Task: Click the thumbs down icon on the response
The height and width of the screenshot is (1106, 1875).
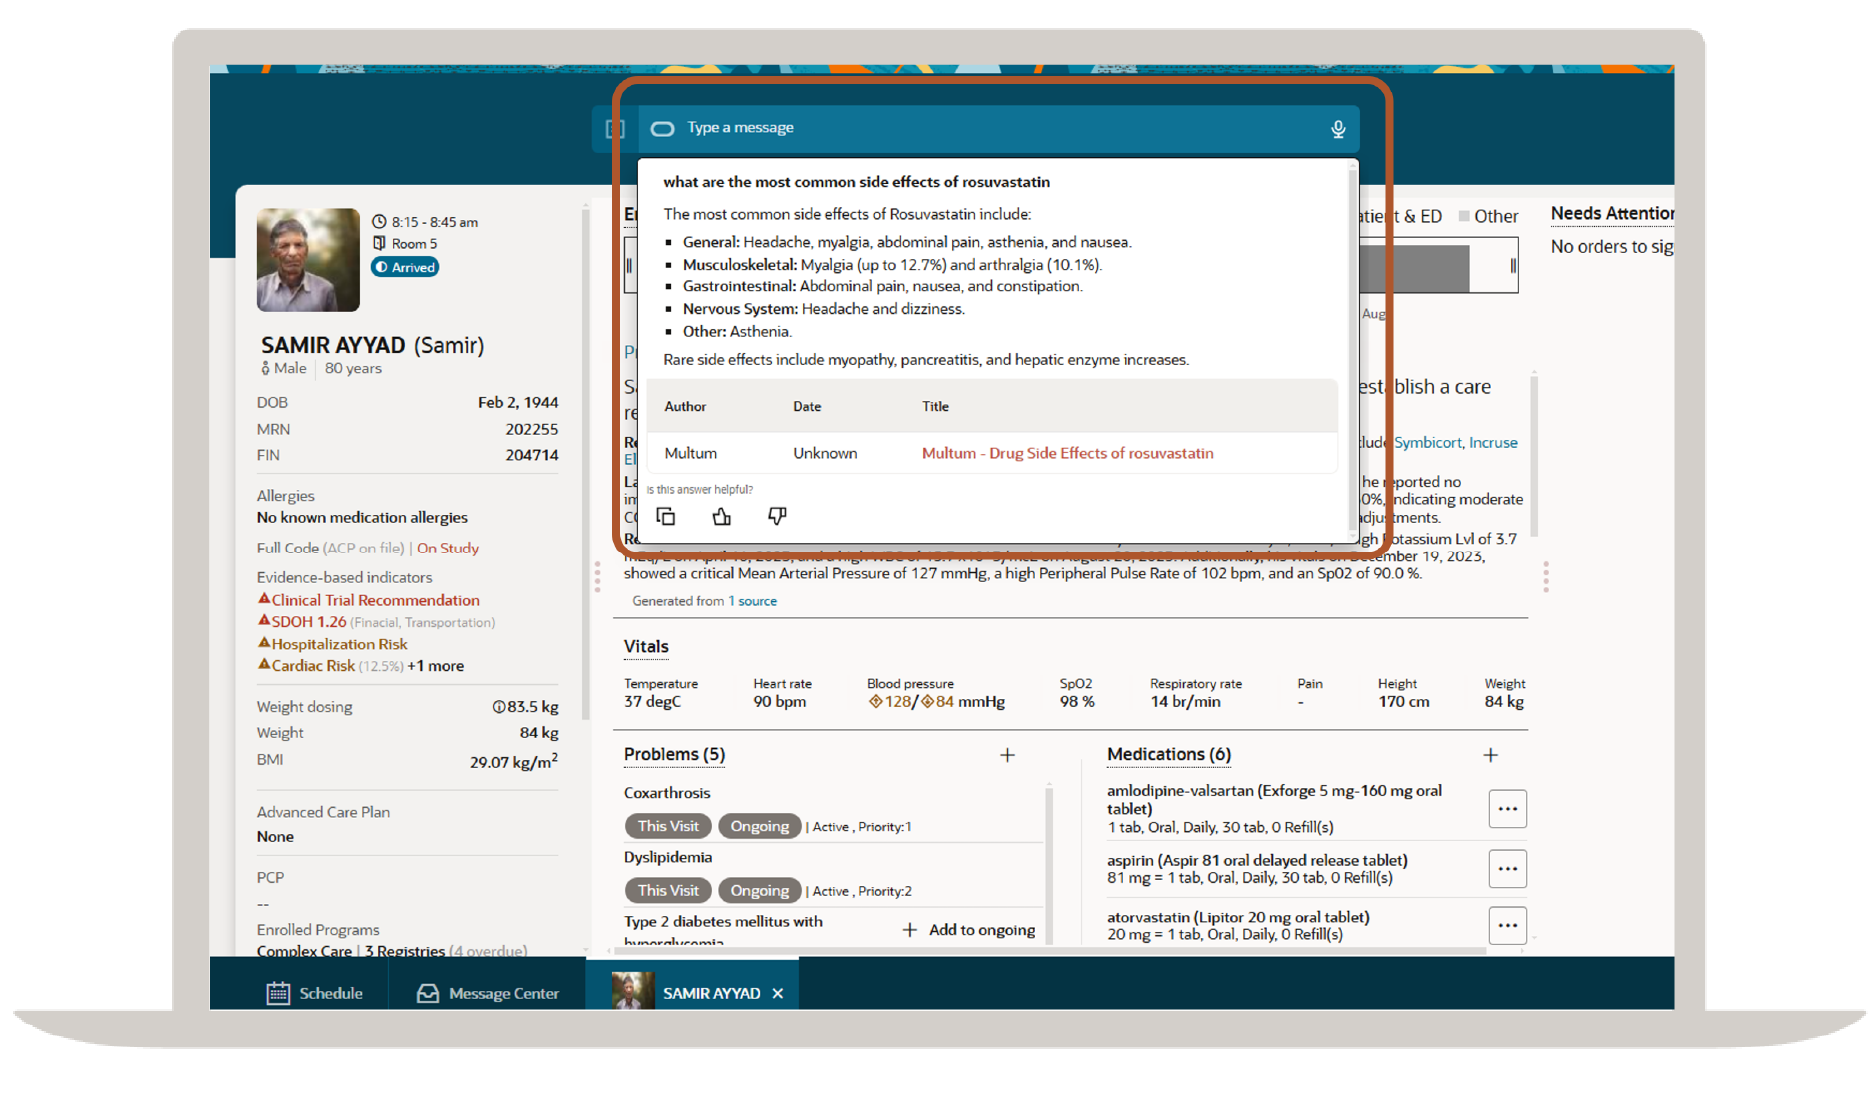Action: click(777, 516)
